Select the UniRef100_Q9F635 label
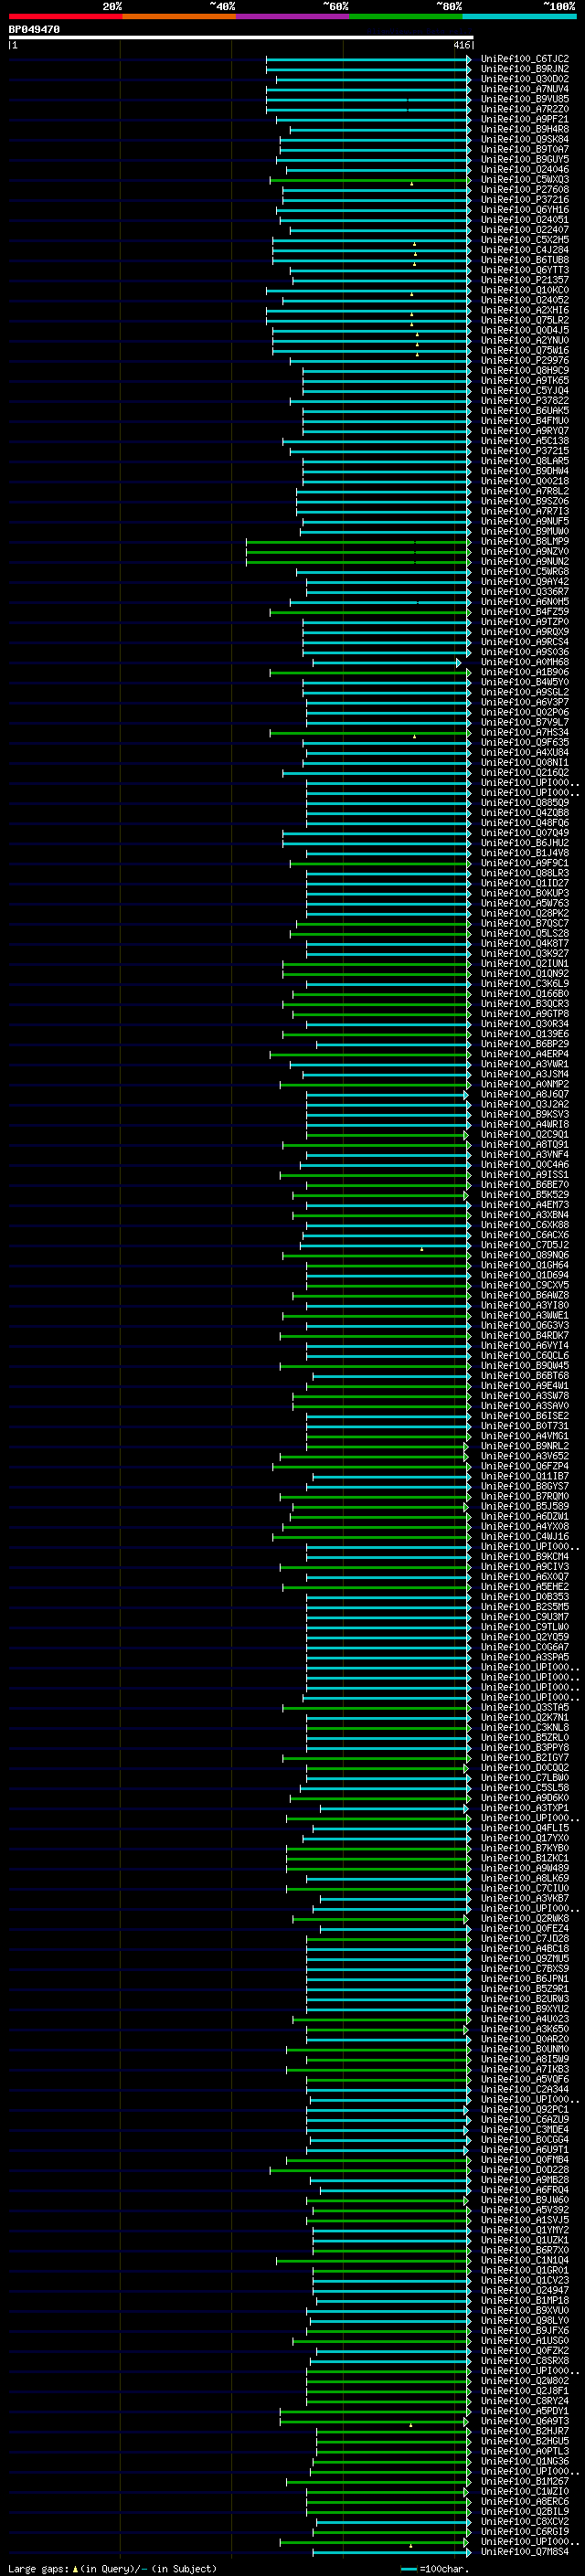Viewport: 585px width, 2576px height. pos(525,743)
